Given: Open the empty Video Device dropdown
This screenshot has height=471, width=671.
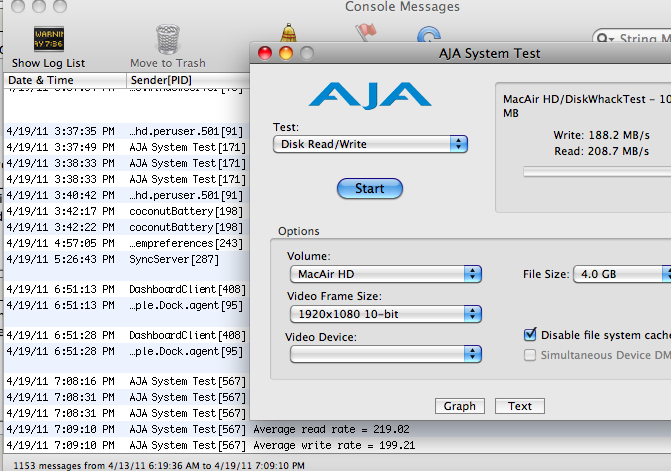Looking at the screenshot, I should (x=386, y=354).
